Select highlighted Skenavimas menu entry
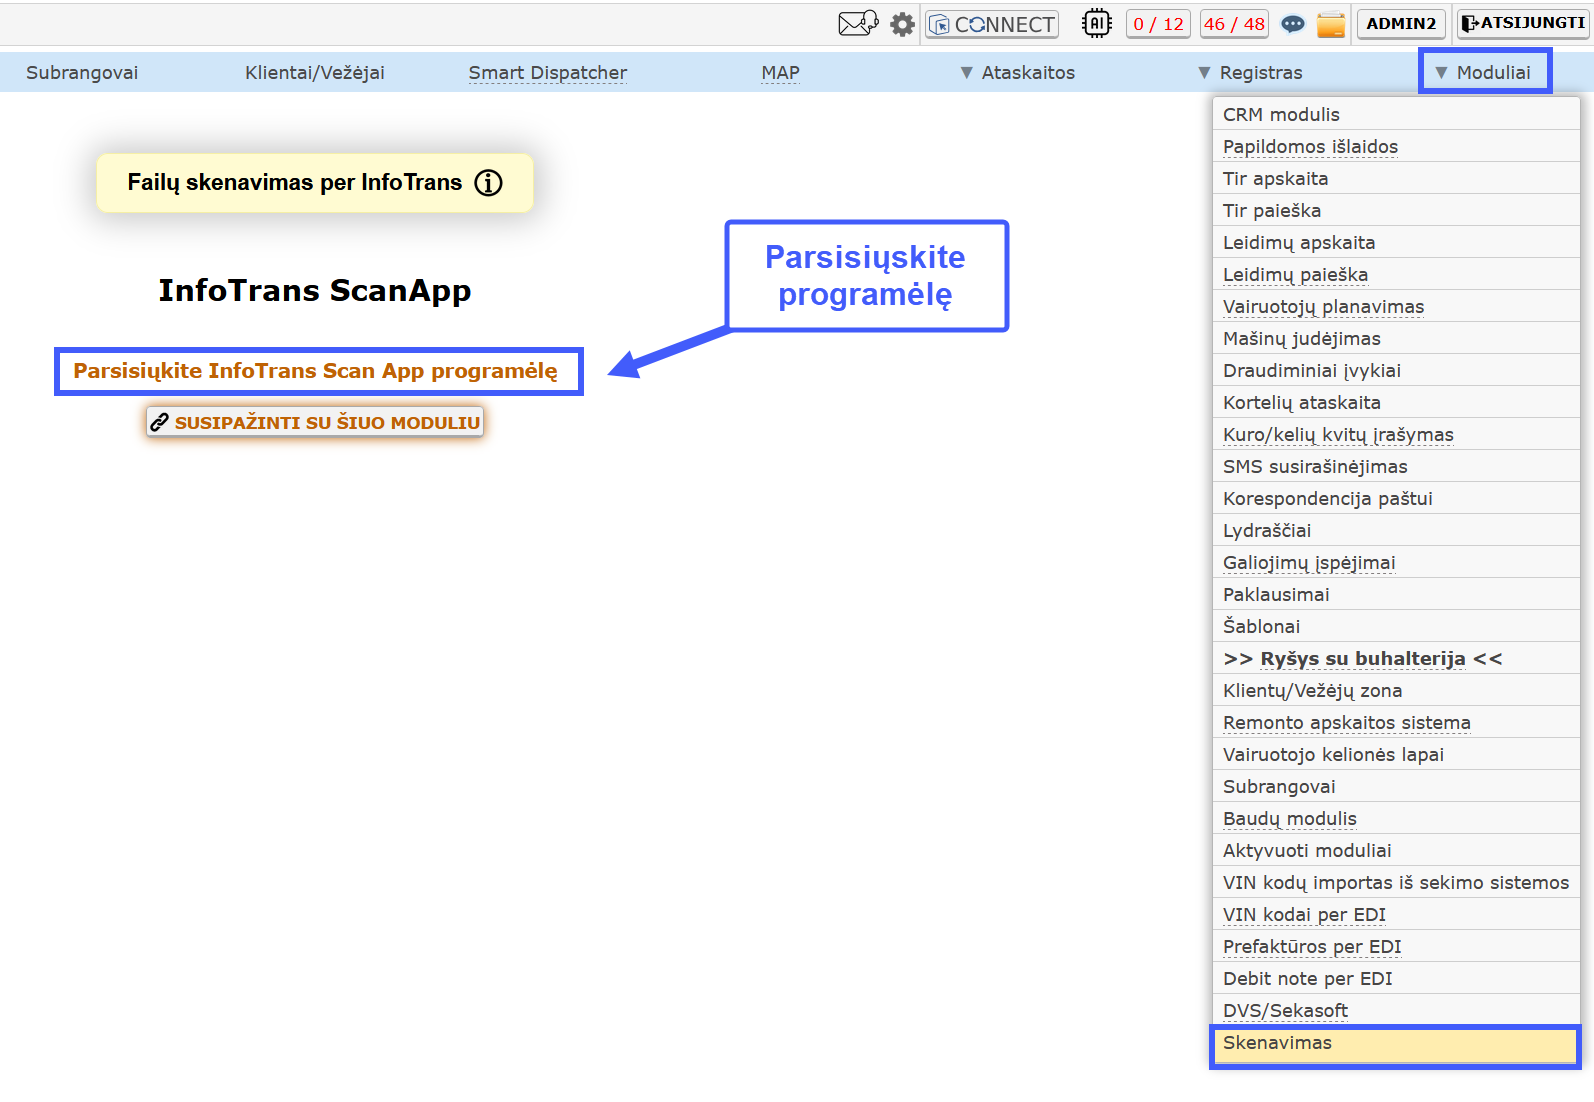1594x1102 pixels. click(x=1395, y=1045)
